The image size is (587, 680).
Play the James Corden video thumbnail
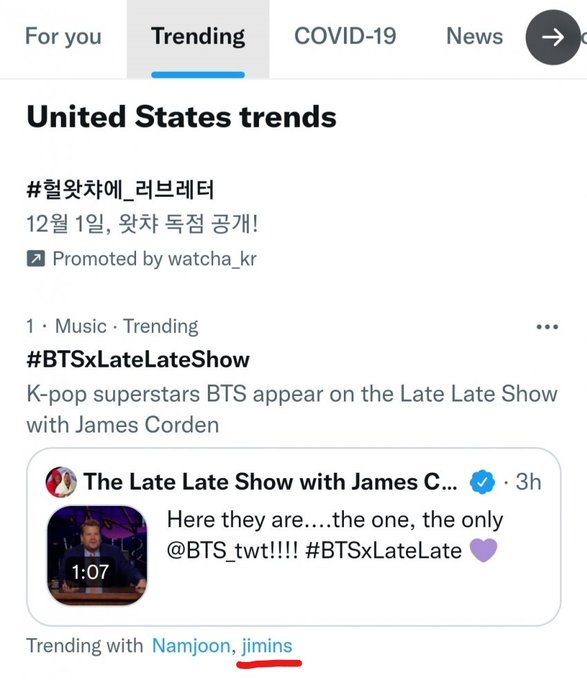[97, 556]
